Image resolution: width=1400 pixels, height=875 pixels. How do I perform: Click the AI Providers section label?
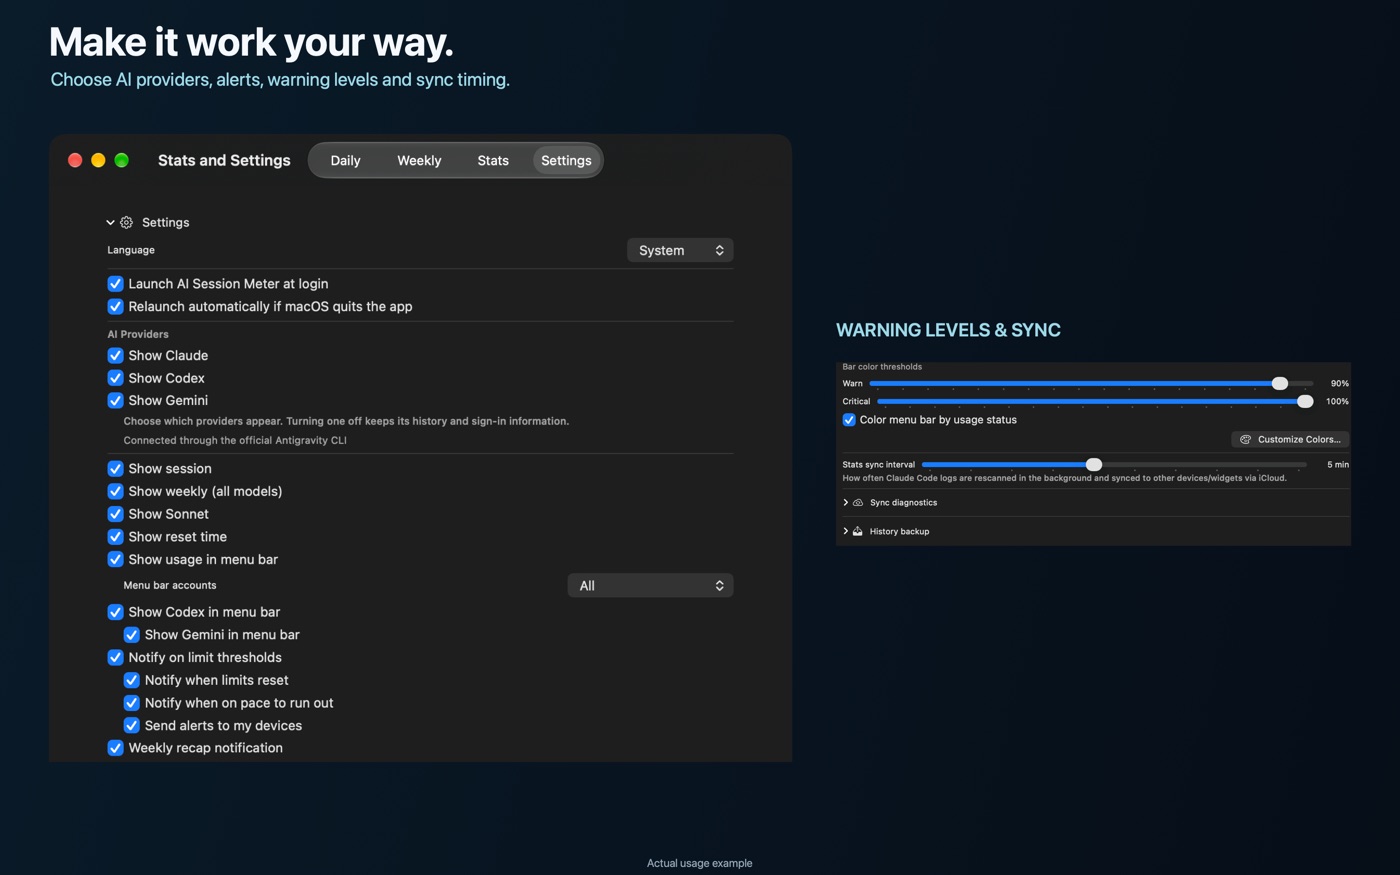pyautogui.click(x=138, y=334)
